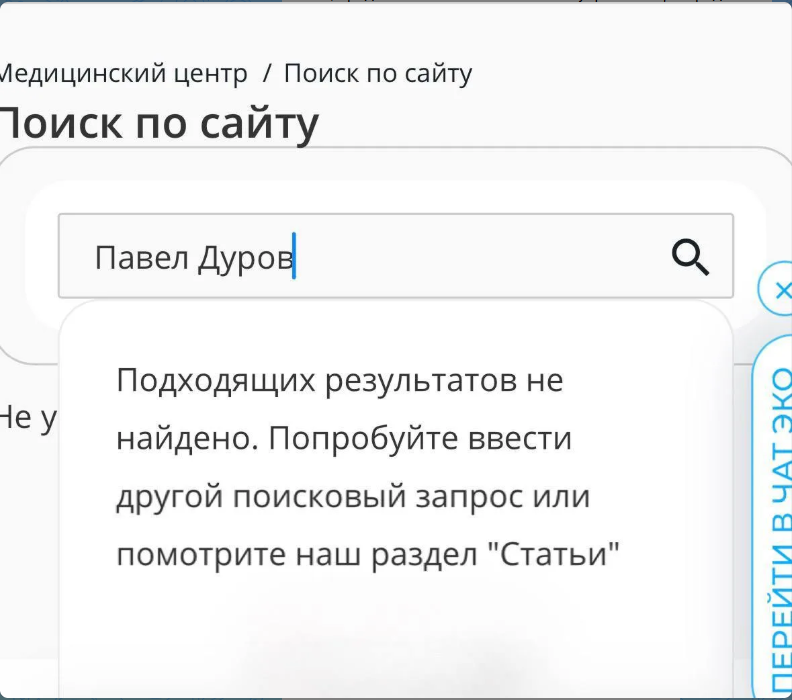This screenshot has width=792, height=700.
Task: Click the Поиск по сайту page heading
Action: pyautogui.click(x=159, y=124)
